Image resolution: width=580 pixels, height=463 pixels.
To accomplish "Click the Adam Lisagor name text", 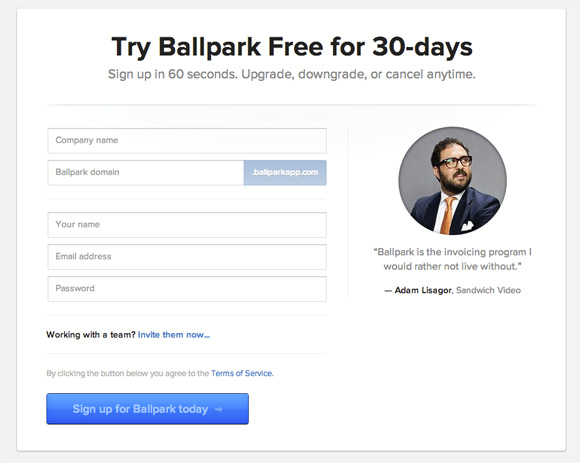I will tap(423, 290).
